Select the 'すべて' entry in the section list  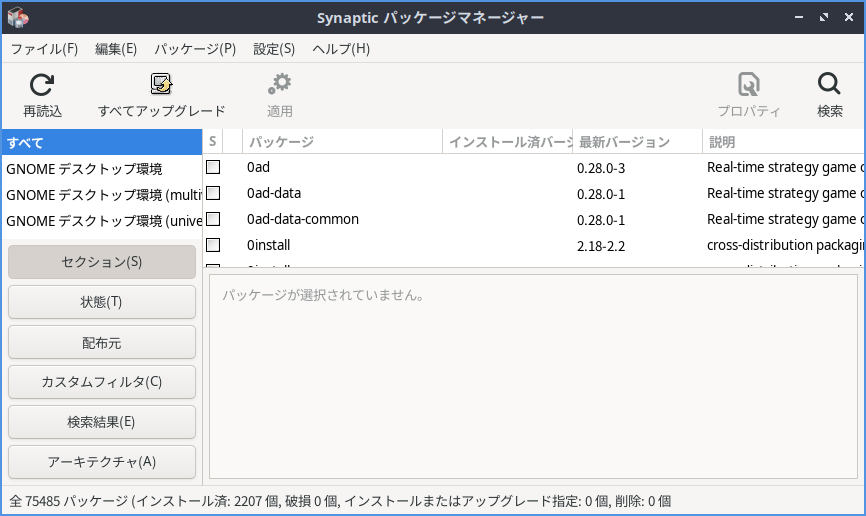click(x=100, y=143)
